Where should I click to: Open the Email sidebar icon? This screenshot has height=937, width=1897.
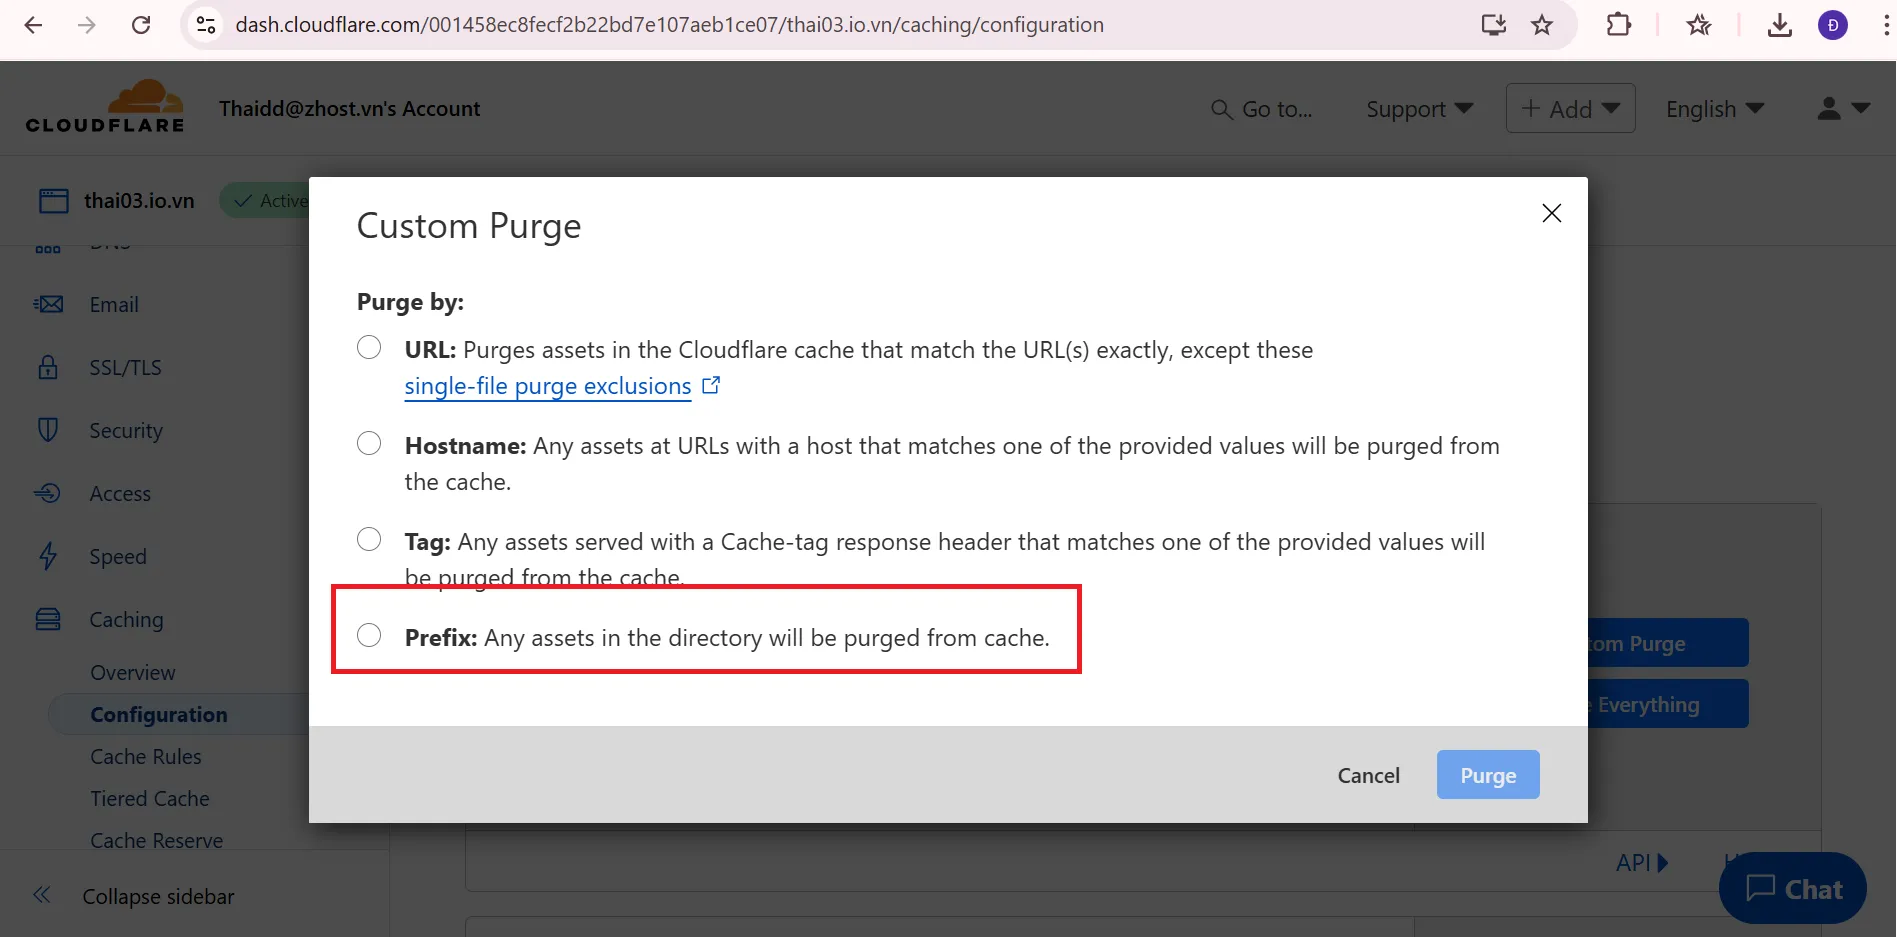[48, 304]
